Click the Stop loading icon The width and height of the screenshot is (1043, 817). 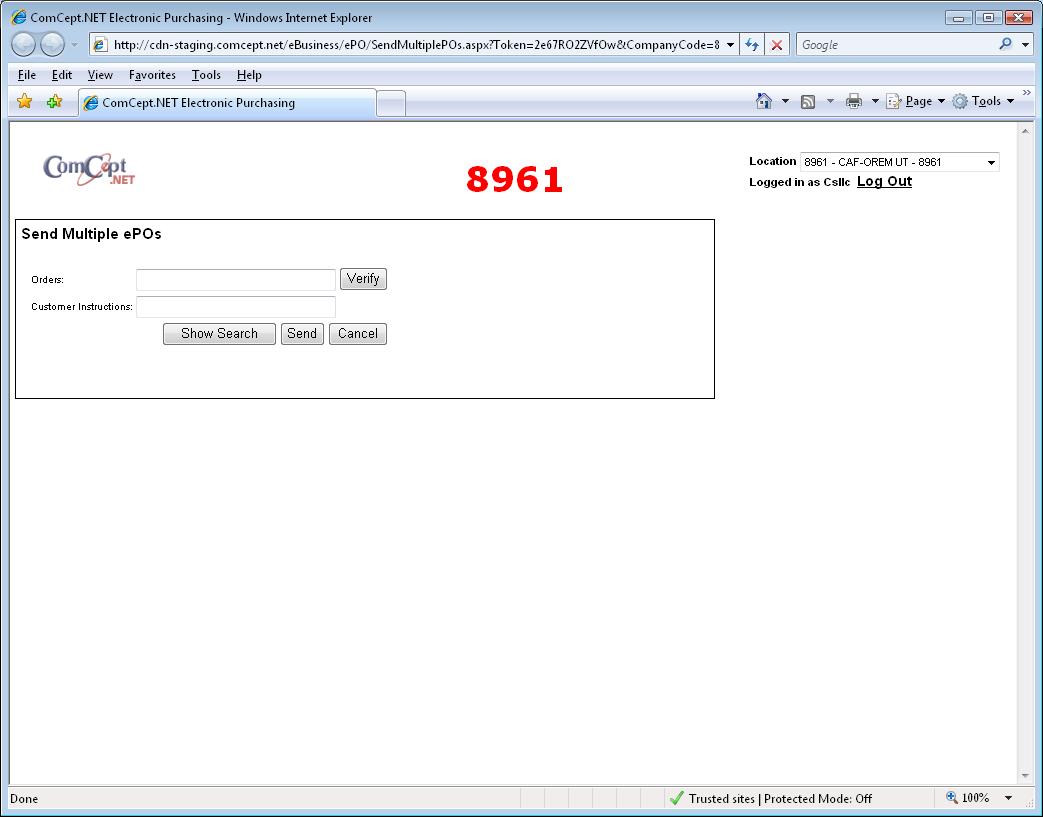pyautogui.click(x=776, y=45)
